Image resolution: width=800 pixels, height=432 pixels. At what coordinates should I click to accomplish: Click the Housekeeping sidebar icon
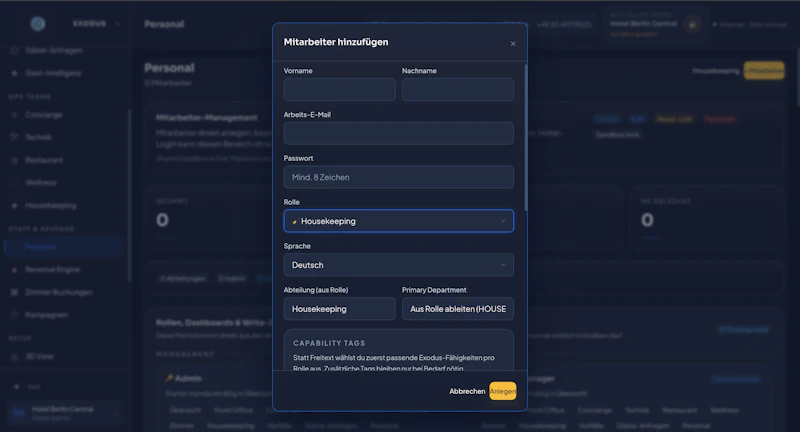pos(14,205)
